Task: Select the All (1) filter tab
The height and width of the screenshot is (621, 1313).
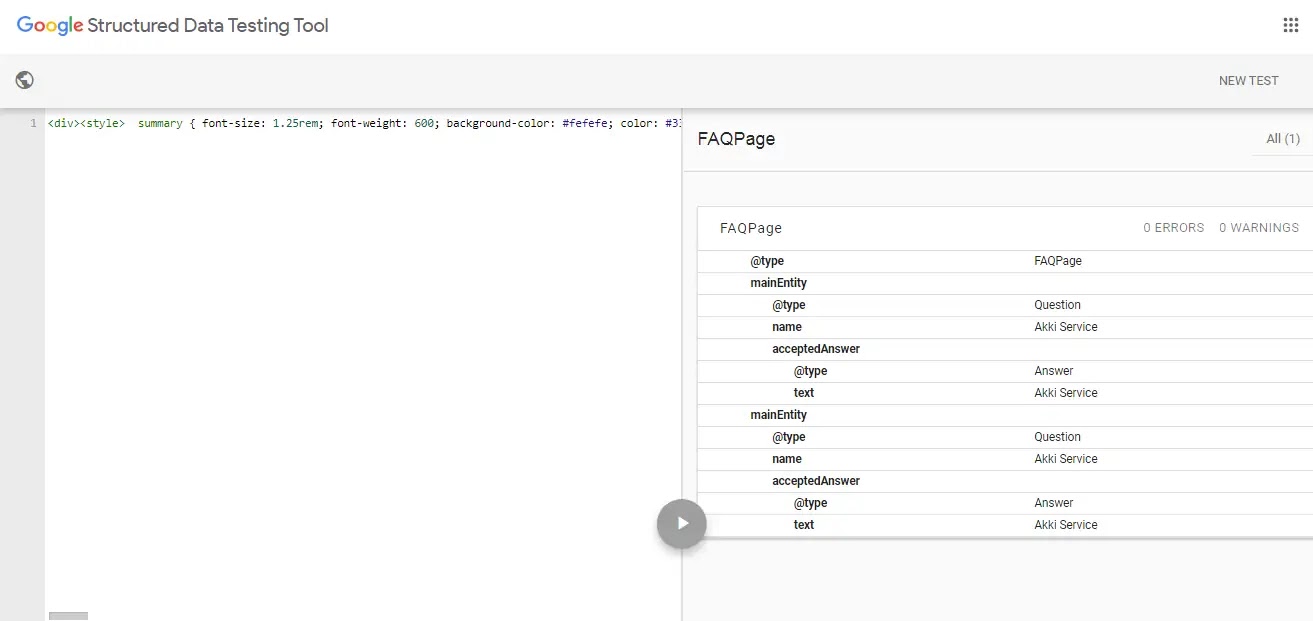Action: (1283, 139)
